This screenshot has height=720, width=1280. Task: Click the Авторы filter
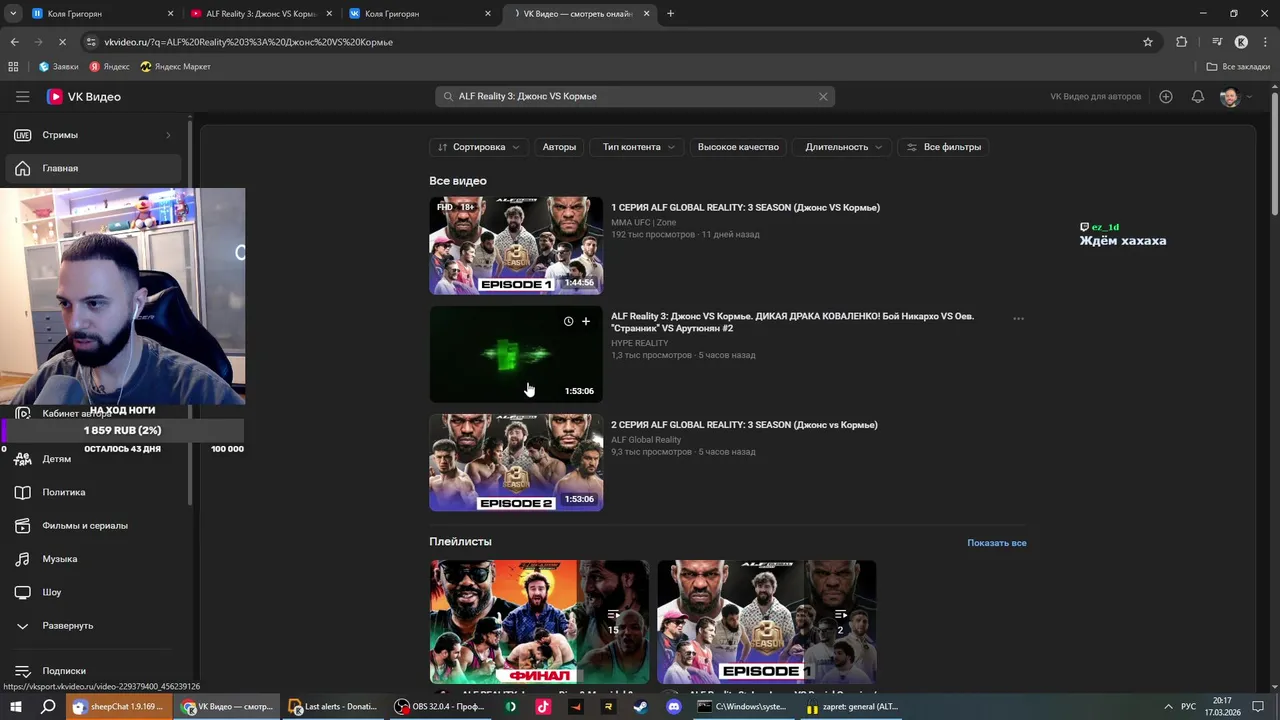(x=559, y=147)
